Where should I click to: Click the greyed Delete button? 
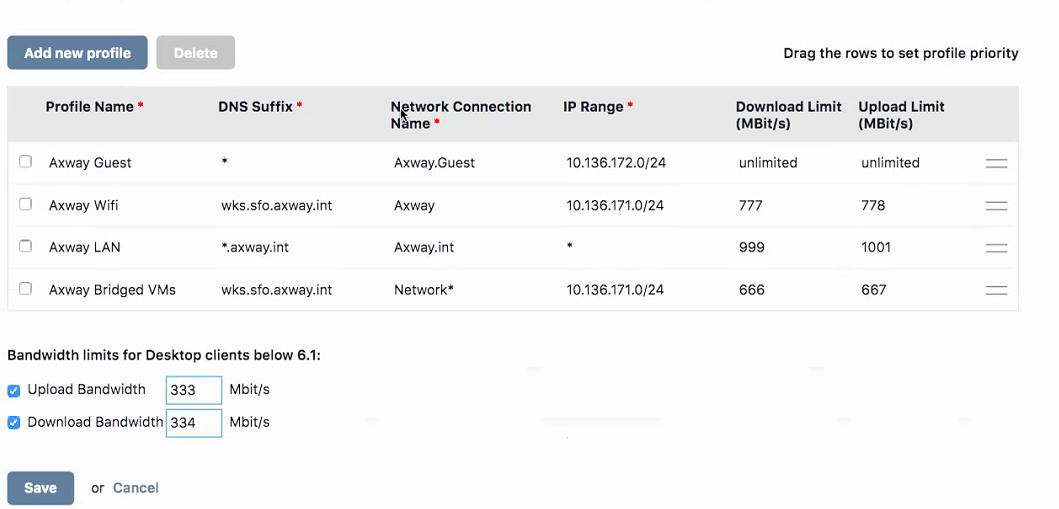point(196,53)
